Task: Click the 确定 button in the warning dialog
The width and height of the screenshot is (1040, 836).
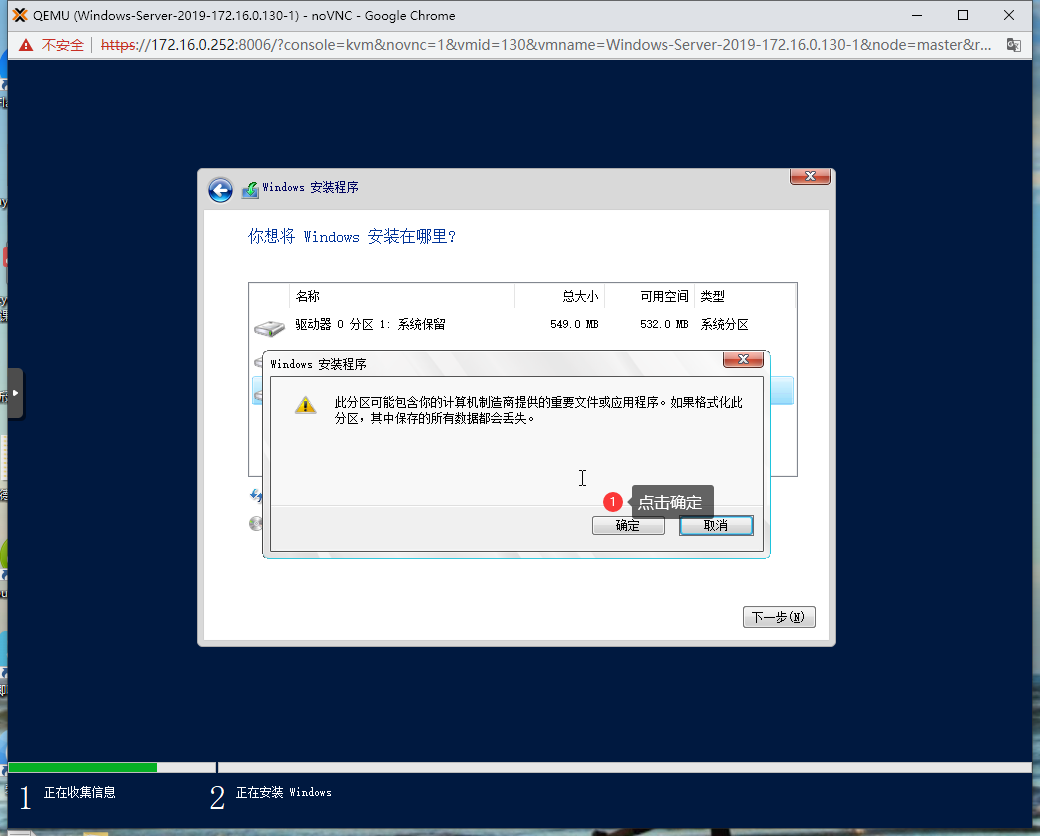Action: (627, 525)
